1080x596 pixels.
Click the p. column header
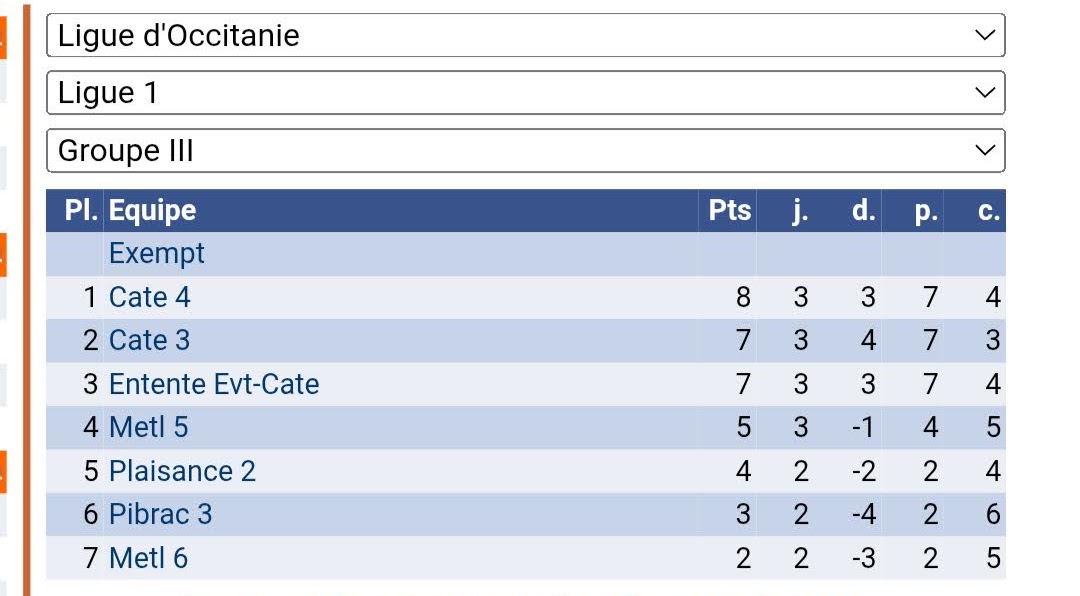click(x=926, y=211)
